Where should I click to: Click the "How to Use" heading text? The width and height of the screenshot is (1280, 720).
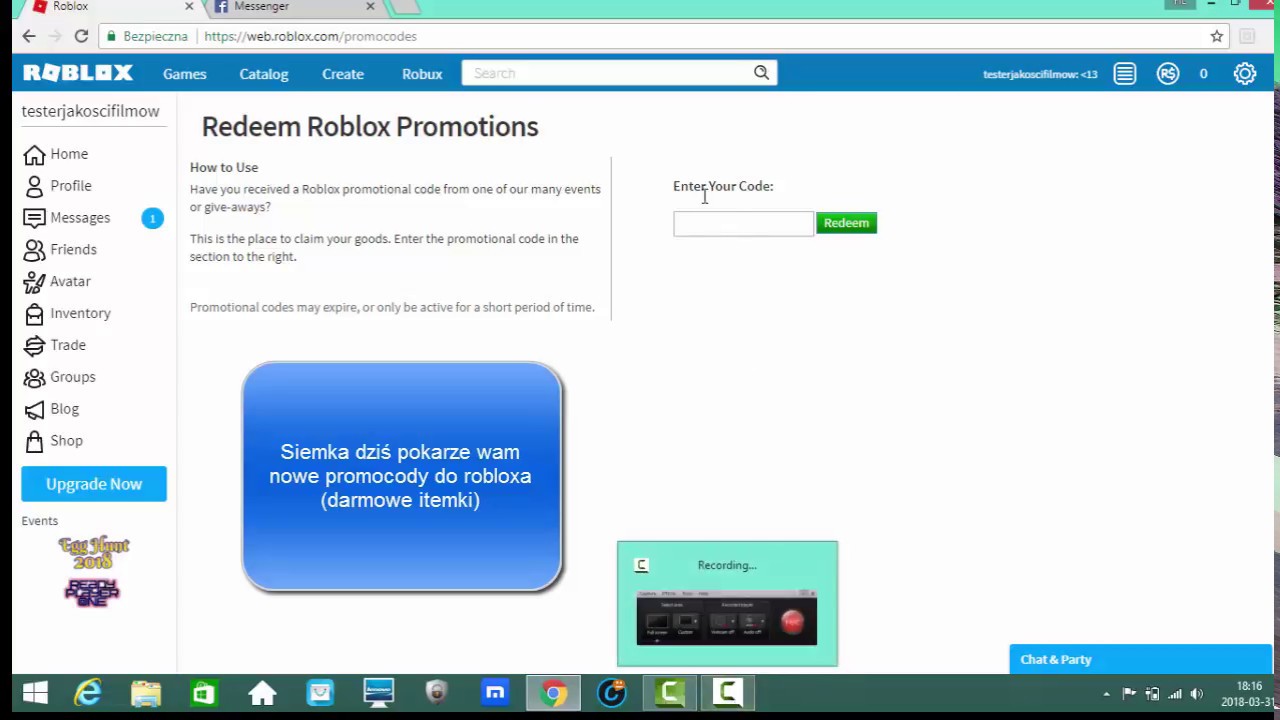[224, 167]
